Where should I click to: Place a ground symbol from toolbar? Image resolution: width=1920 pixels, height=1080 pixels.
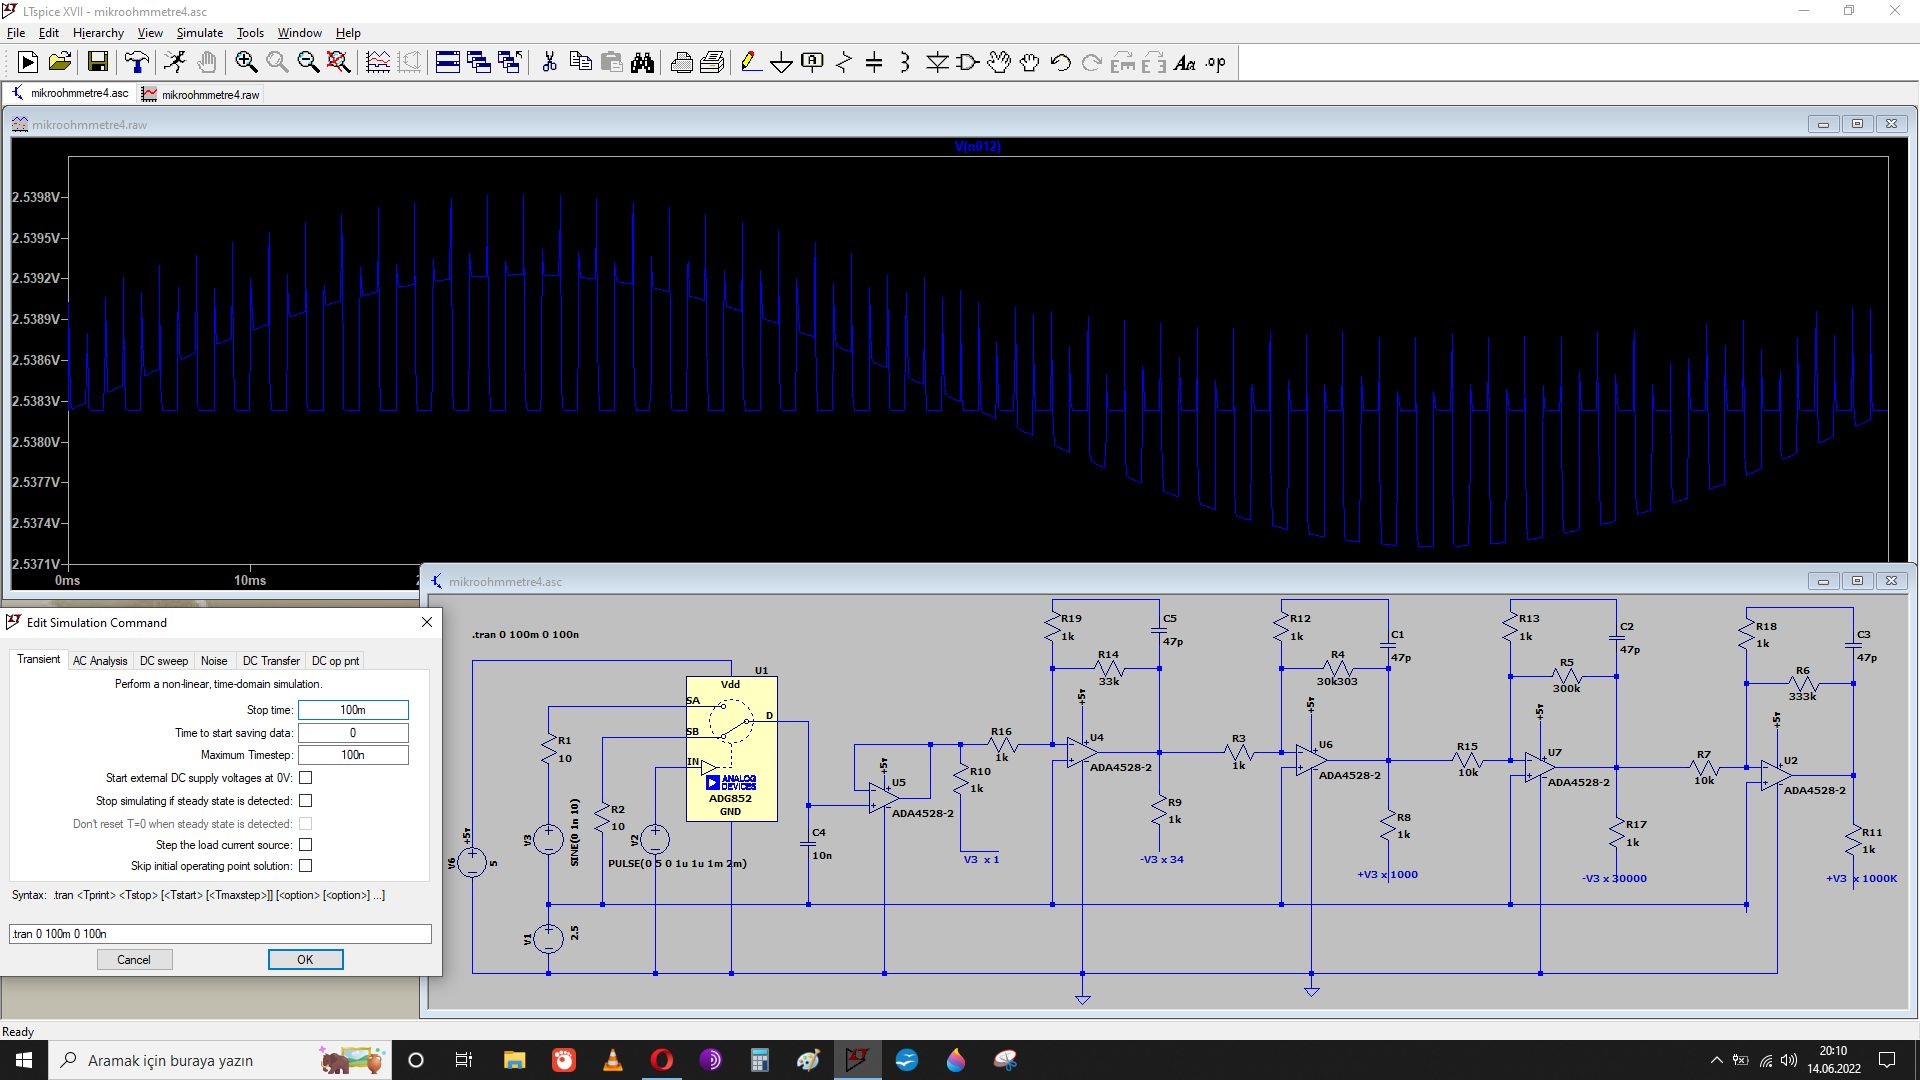pos(781,63)
